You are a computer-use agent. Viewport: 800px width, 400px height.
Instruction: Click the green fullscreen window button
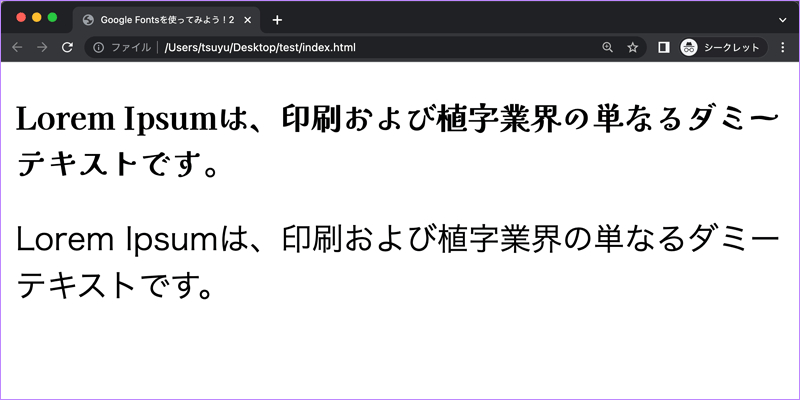click(52, 17)
